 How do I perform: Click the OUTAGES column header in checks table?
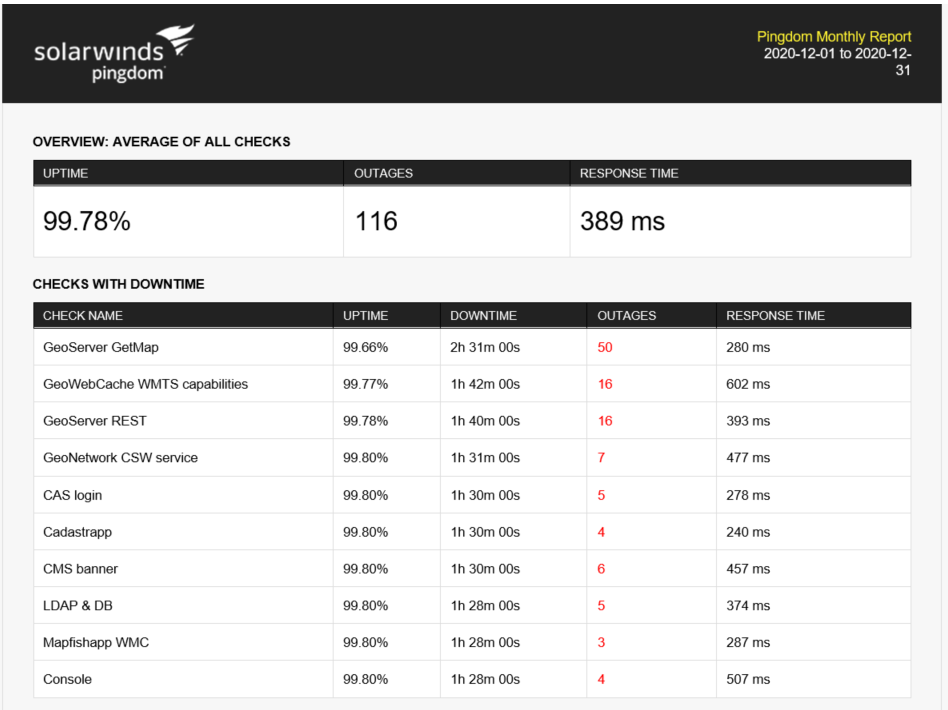(626, 316)
